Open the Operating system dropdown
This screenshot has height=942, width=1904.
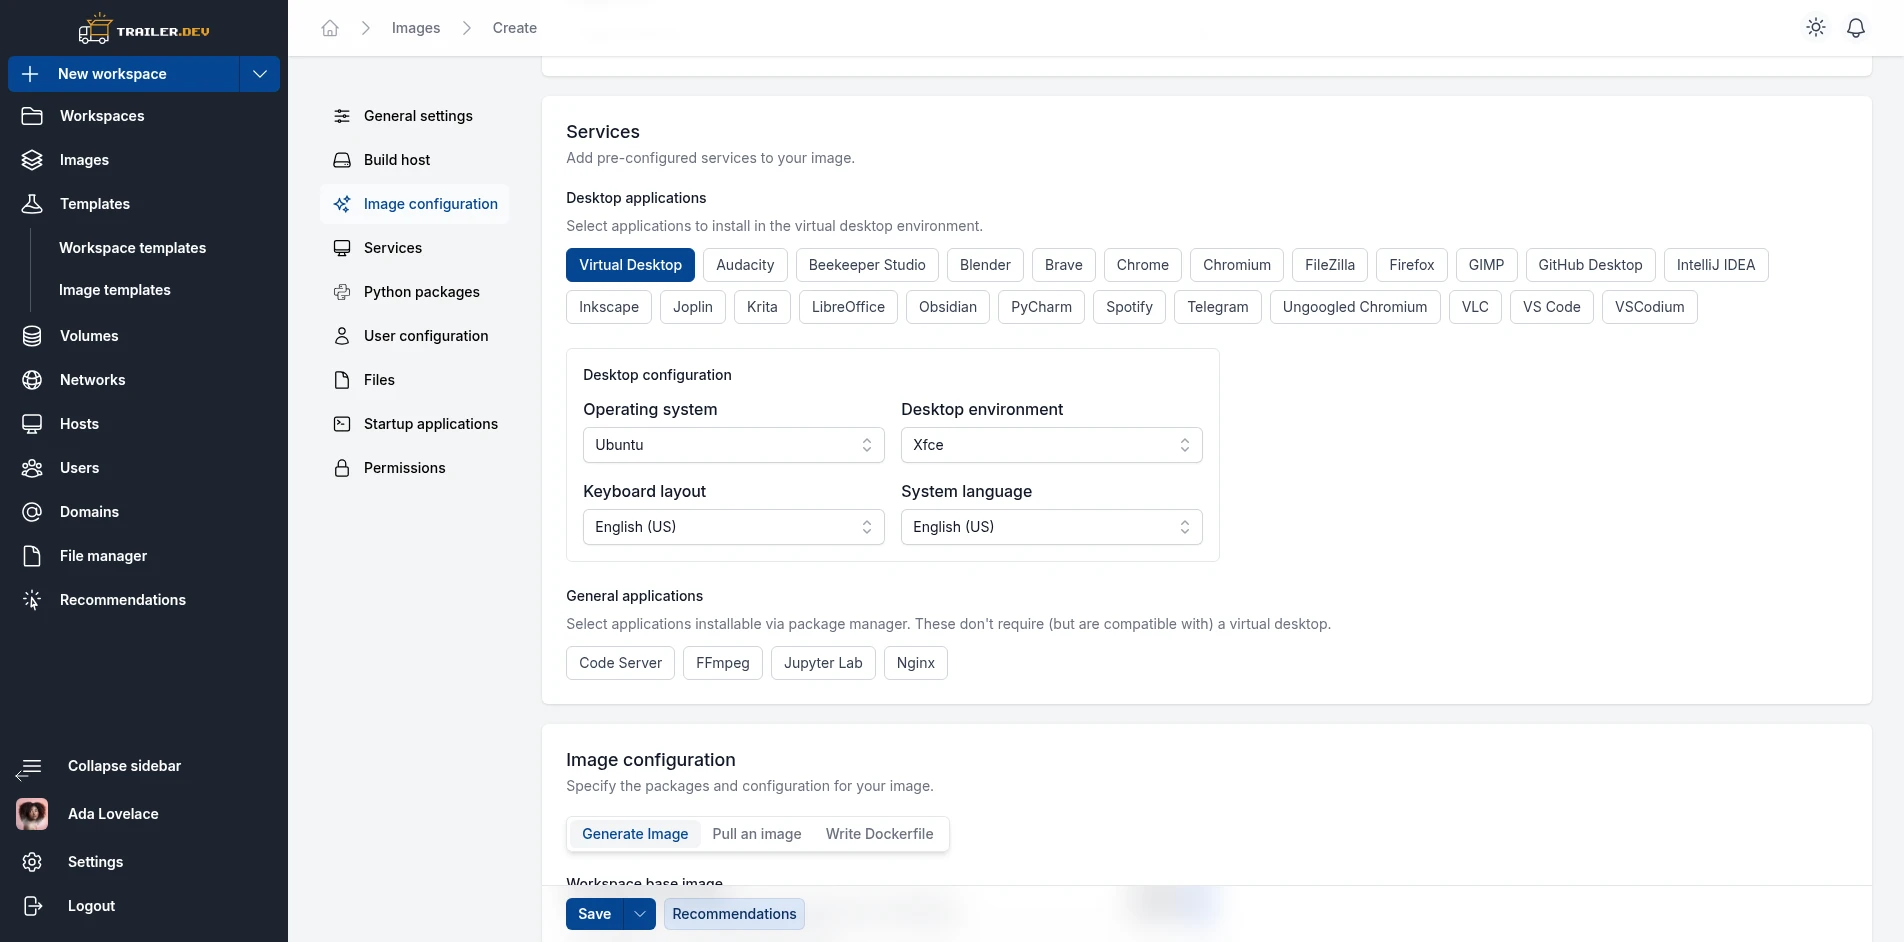pos(734,445)
